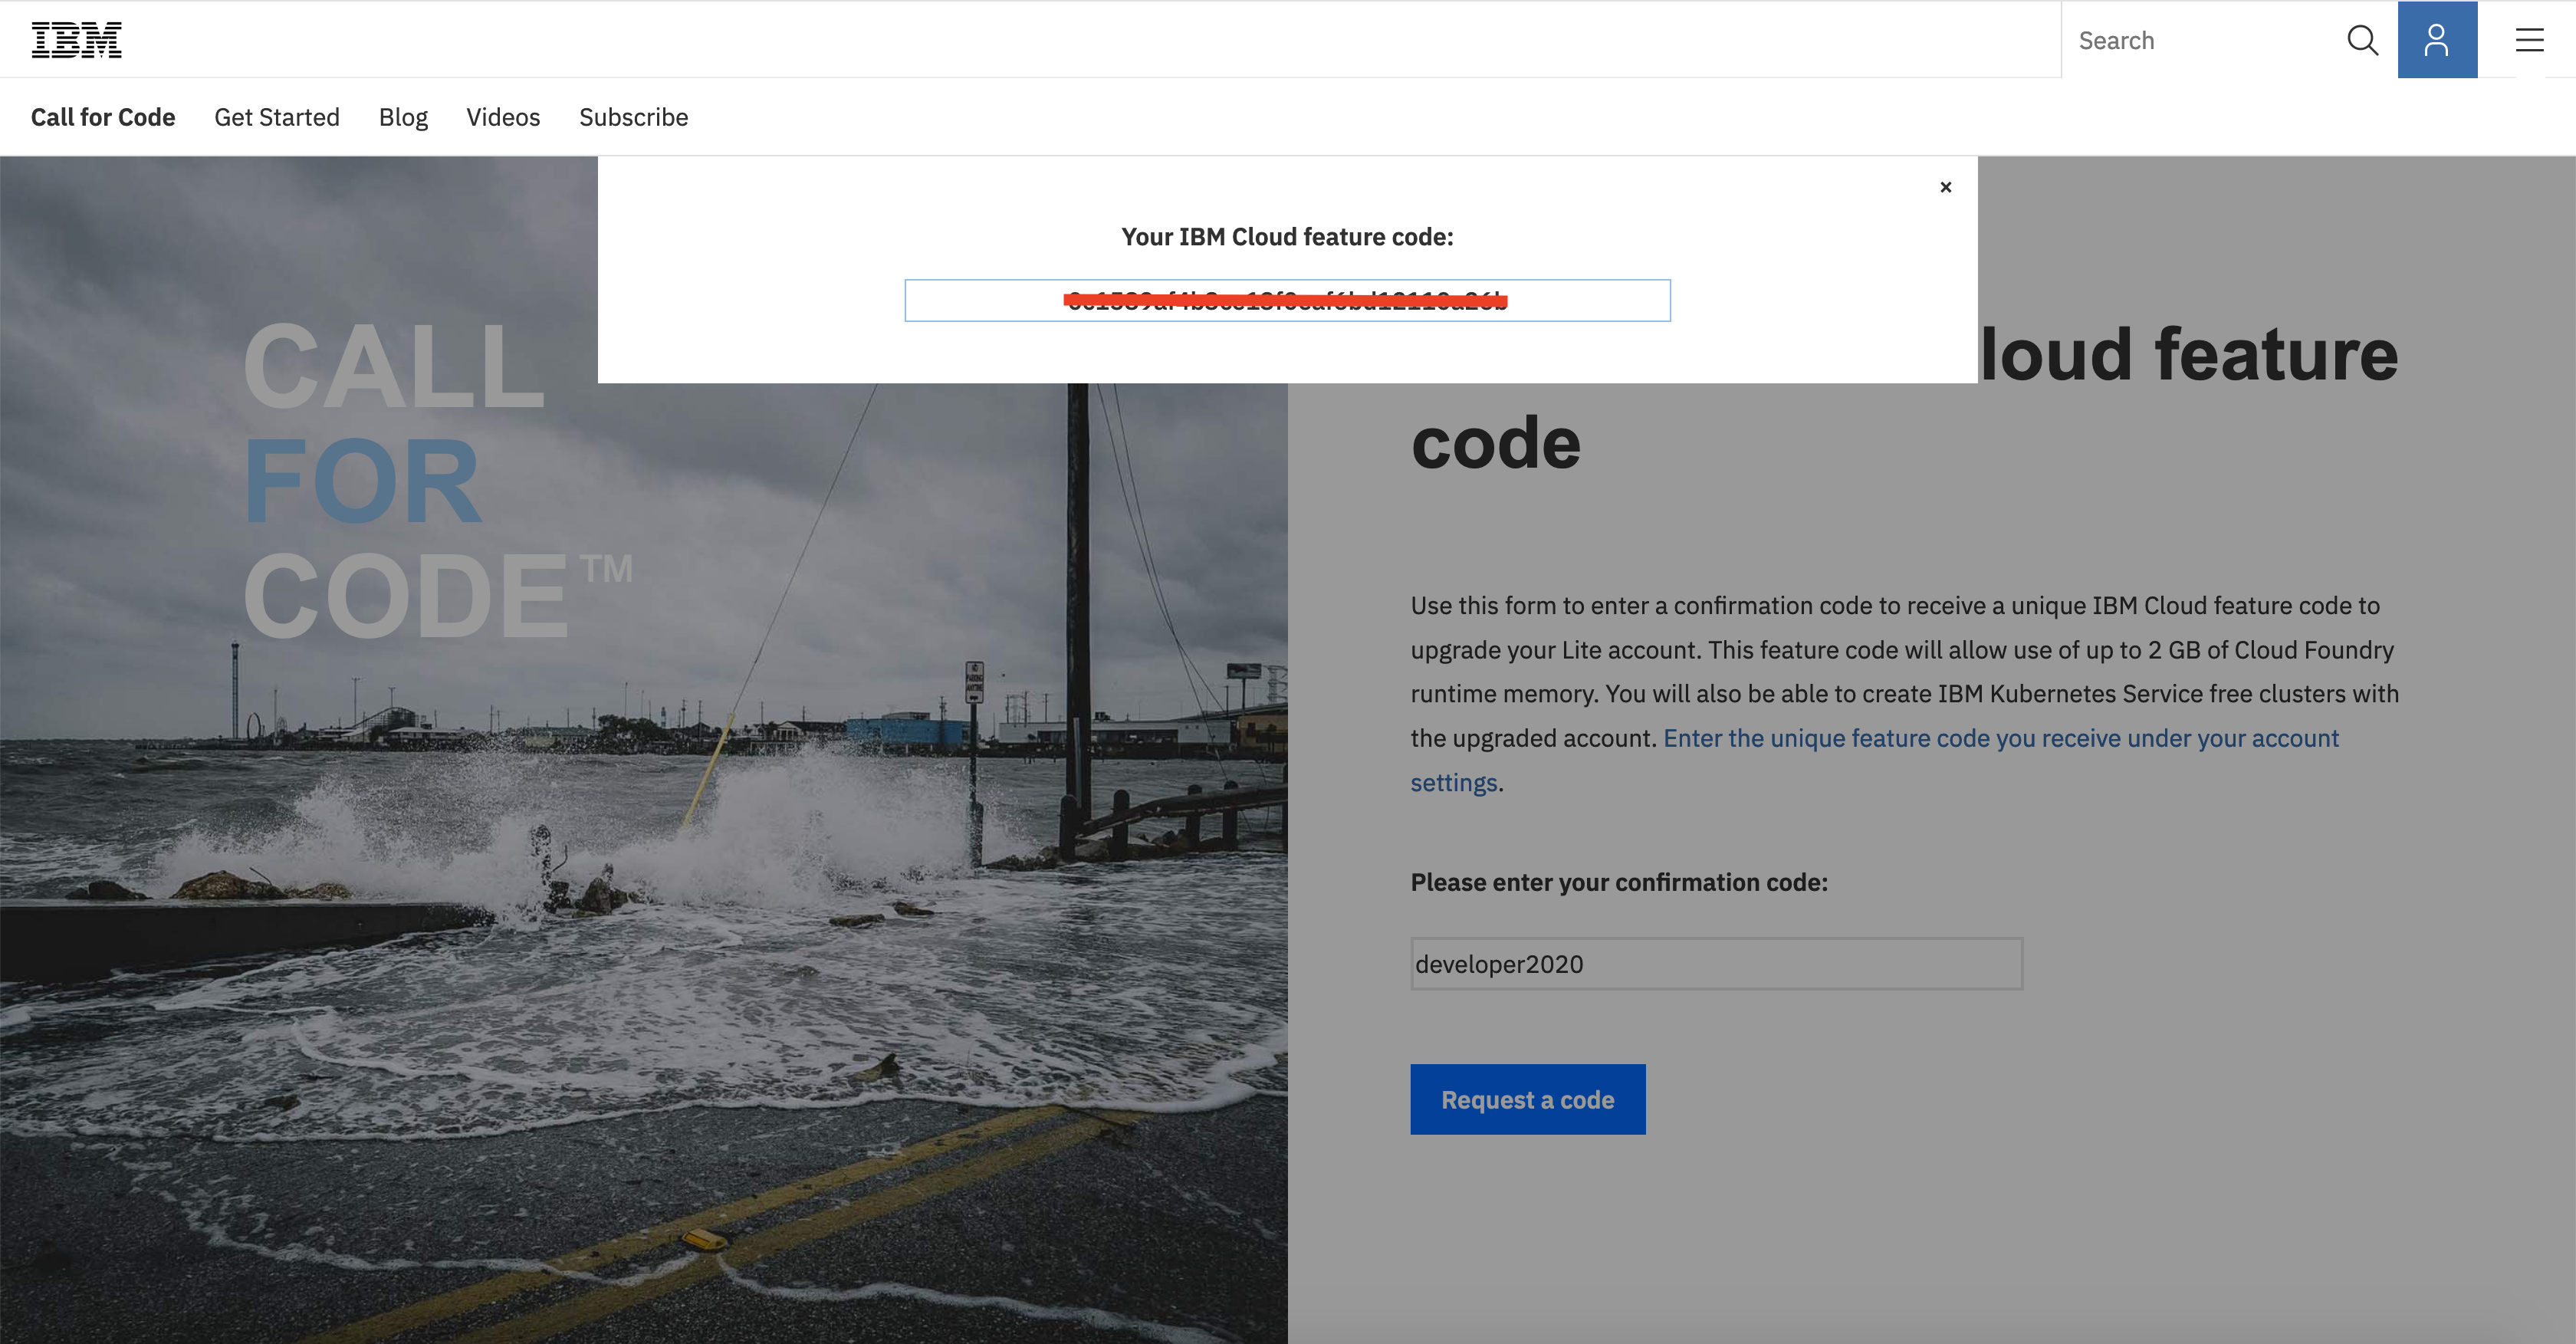The width and height of the screenshot is (2576, 1344).
Task: Click the confirmation code input field
Action: [1716, 964]
